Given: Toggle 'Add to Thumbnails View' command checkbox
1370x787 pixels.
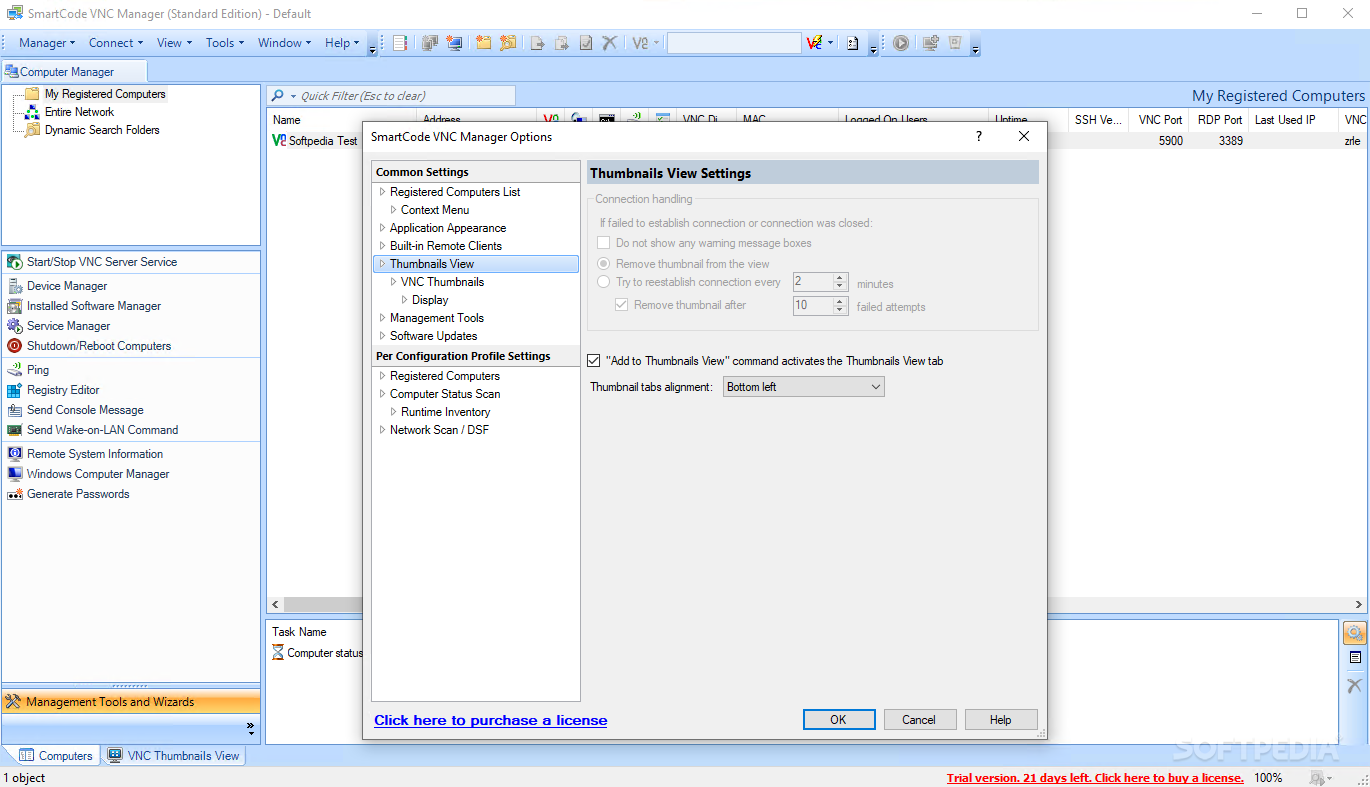Looking at the screenshot, I should point(594,361).
